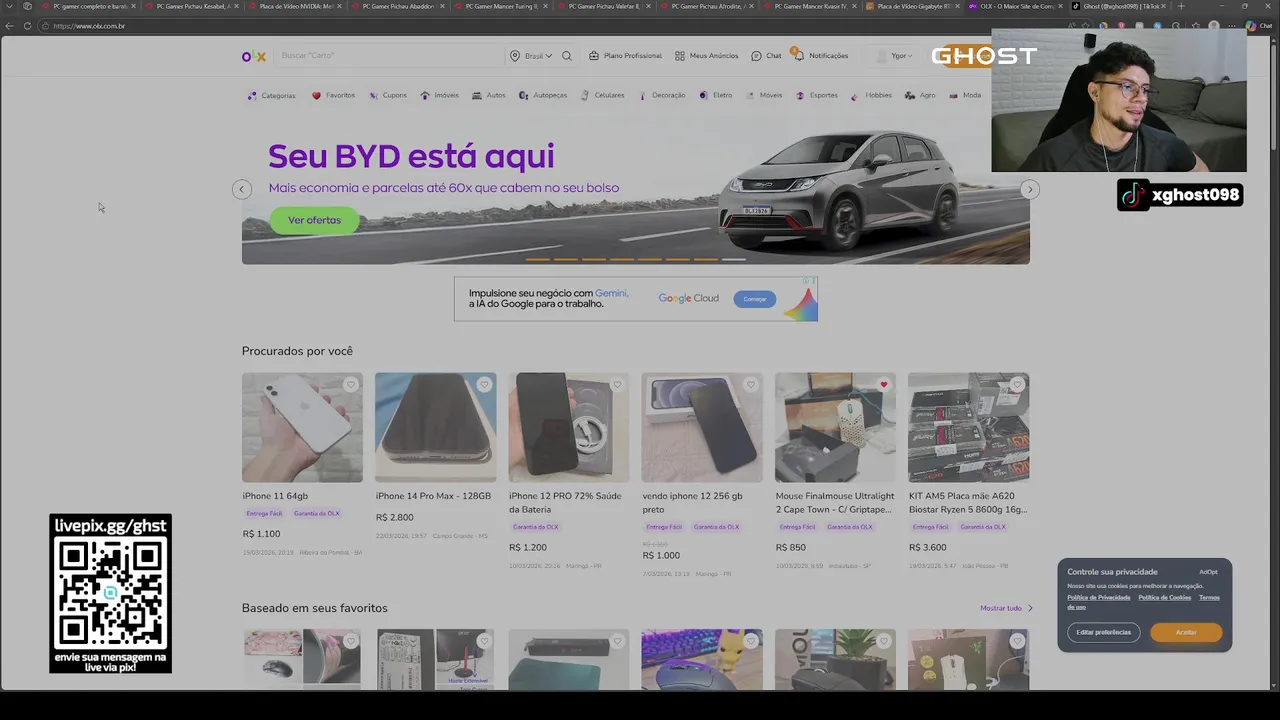The width and height of the screenshot is (1280, 720).
Task: Open the Celulares category
Action: [602, 96]
